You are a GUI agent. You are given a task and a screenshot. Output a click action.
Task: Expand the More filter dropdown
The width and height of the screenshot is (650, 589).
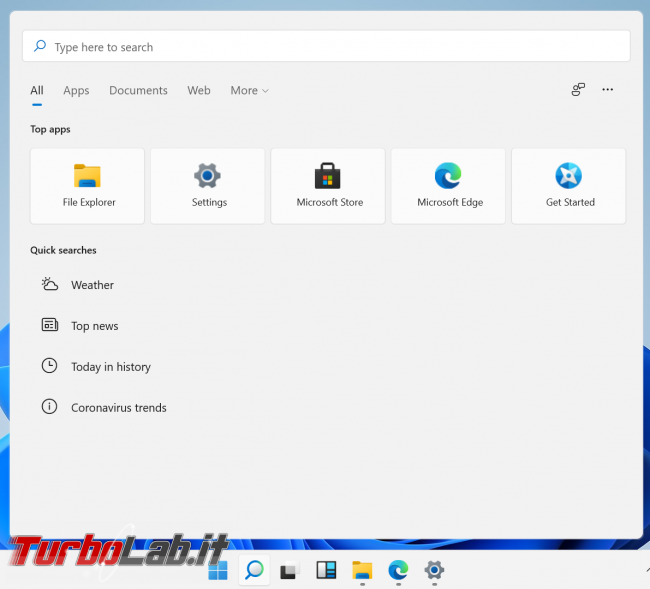[250, 90]
